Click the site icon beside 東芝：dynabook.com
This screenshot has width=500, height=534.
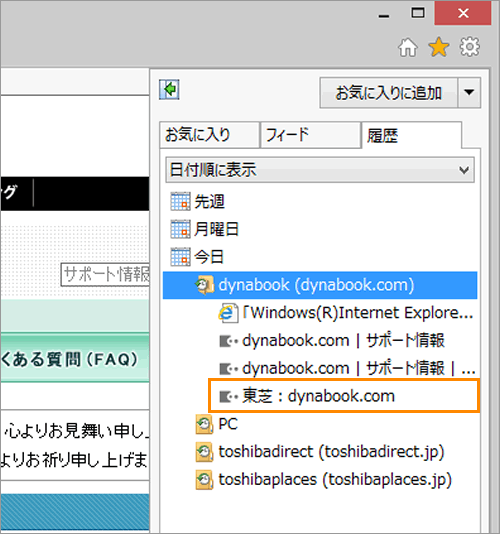[x=228, y=396]
